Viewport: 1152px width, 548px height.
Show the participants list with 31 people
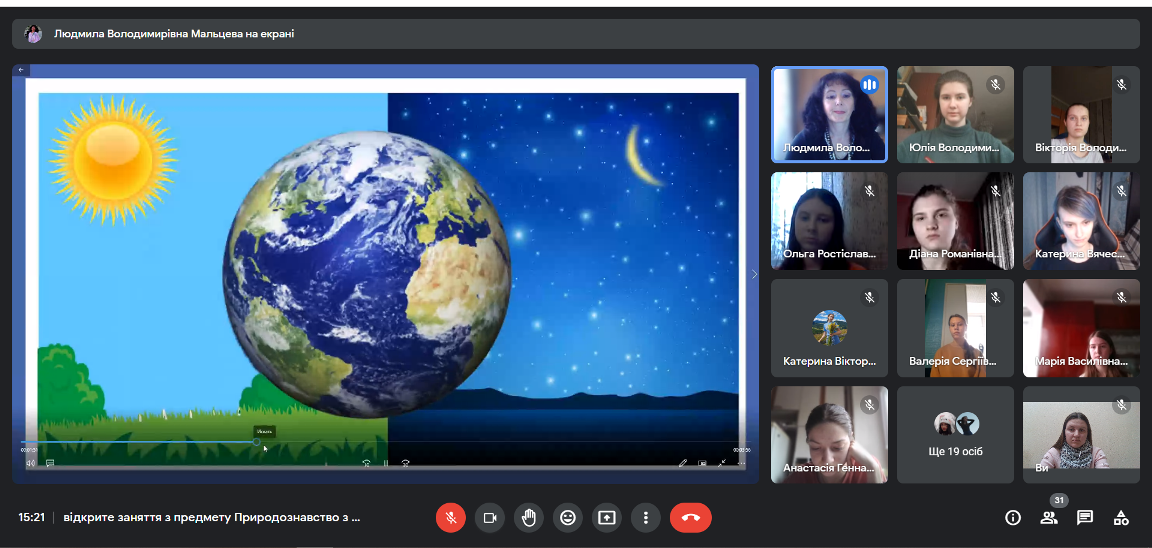(1048, 518)
